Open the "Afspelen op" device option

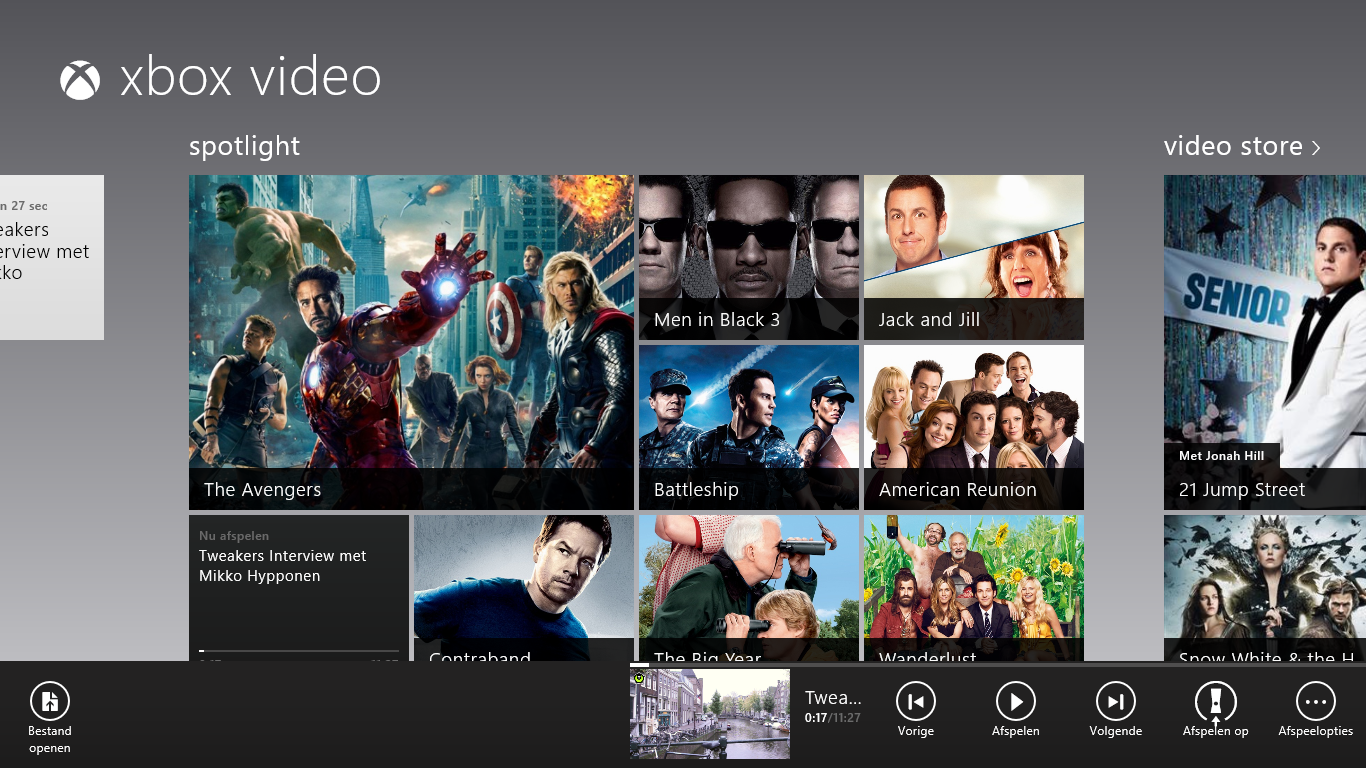(x=1216, y=711)
